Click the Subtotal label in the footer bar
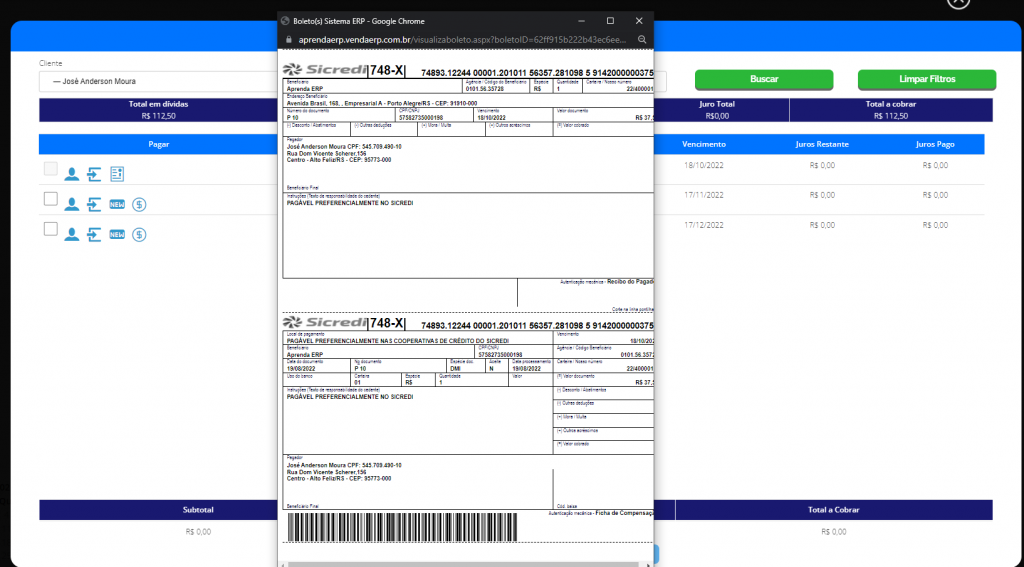The width and height of the screenshot is (1024, 567). [x=198, y=510]
